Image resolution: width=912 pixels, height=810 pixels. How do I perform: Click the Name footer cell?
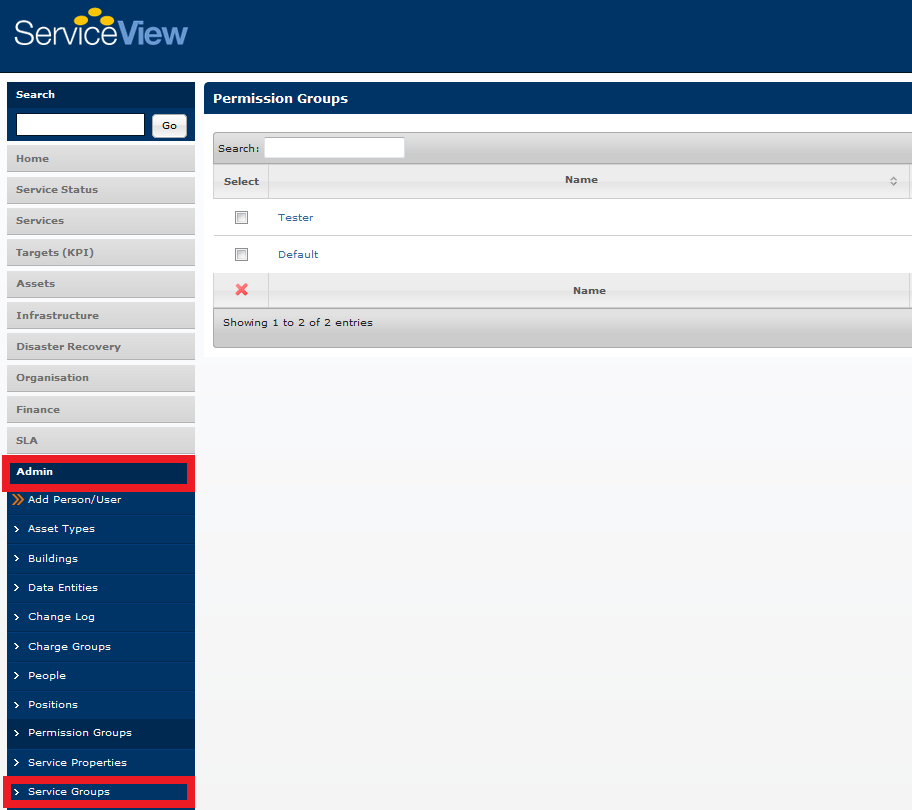[589, 290]
